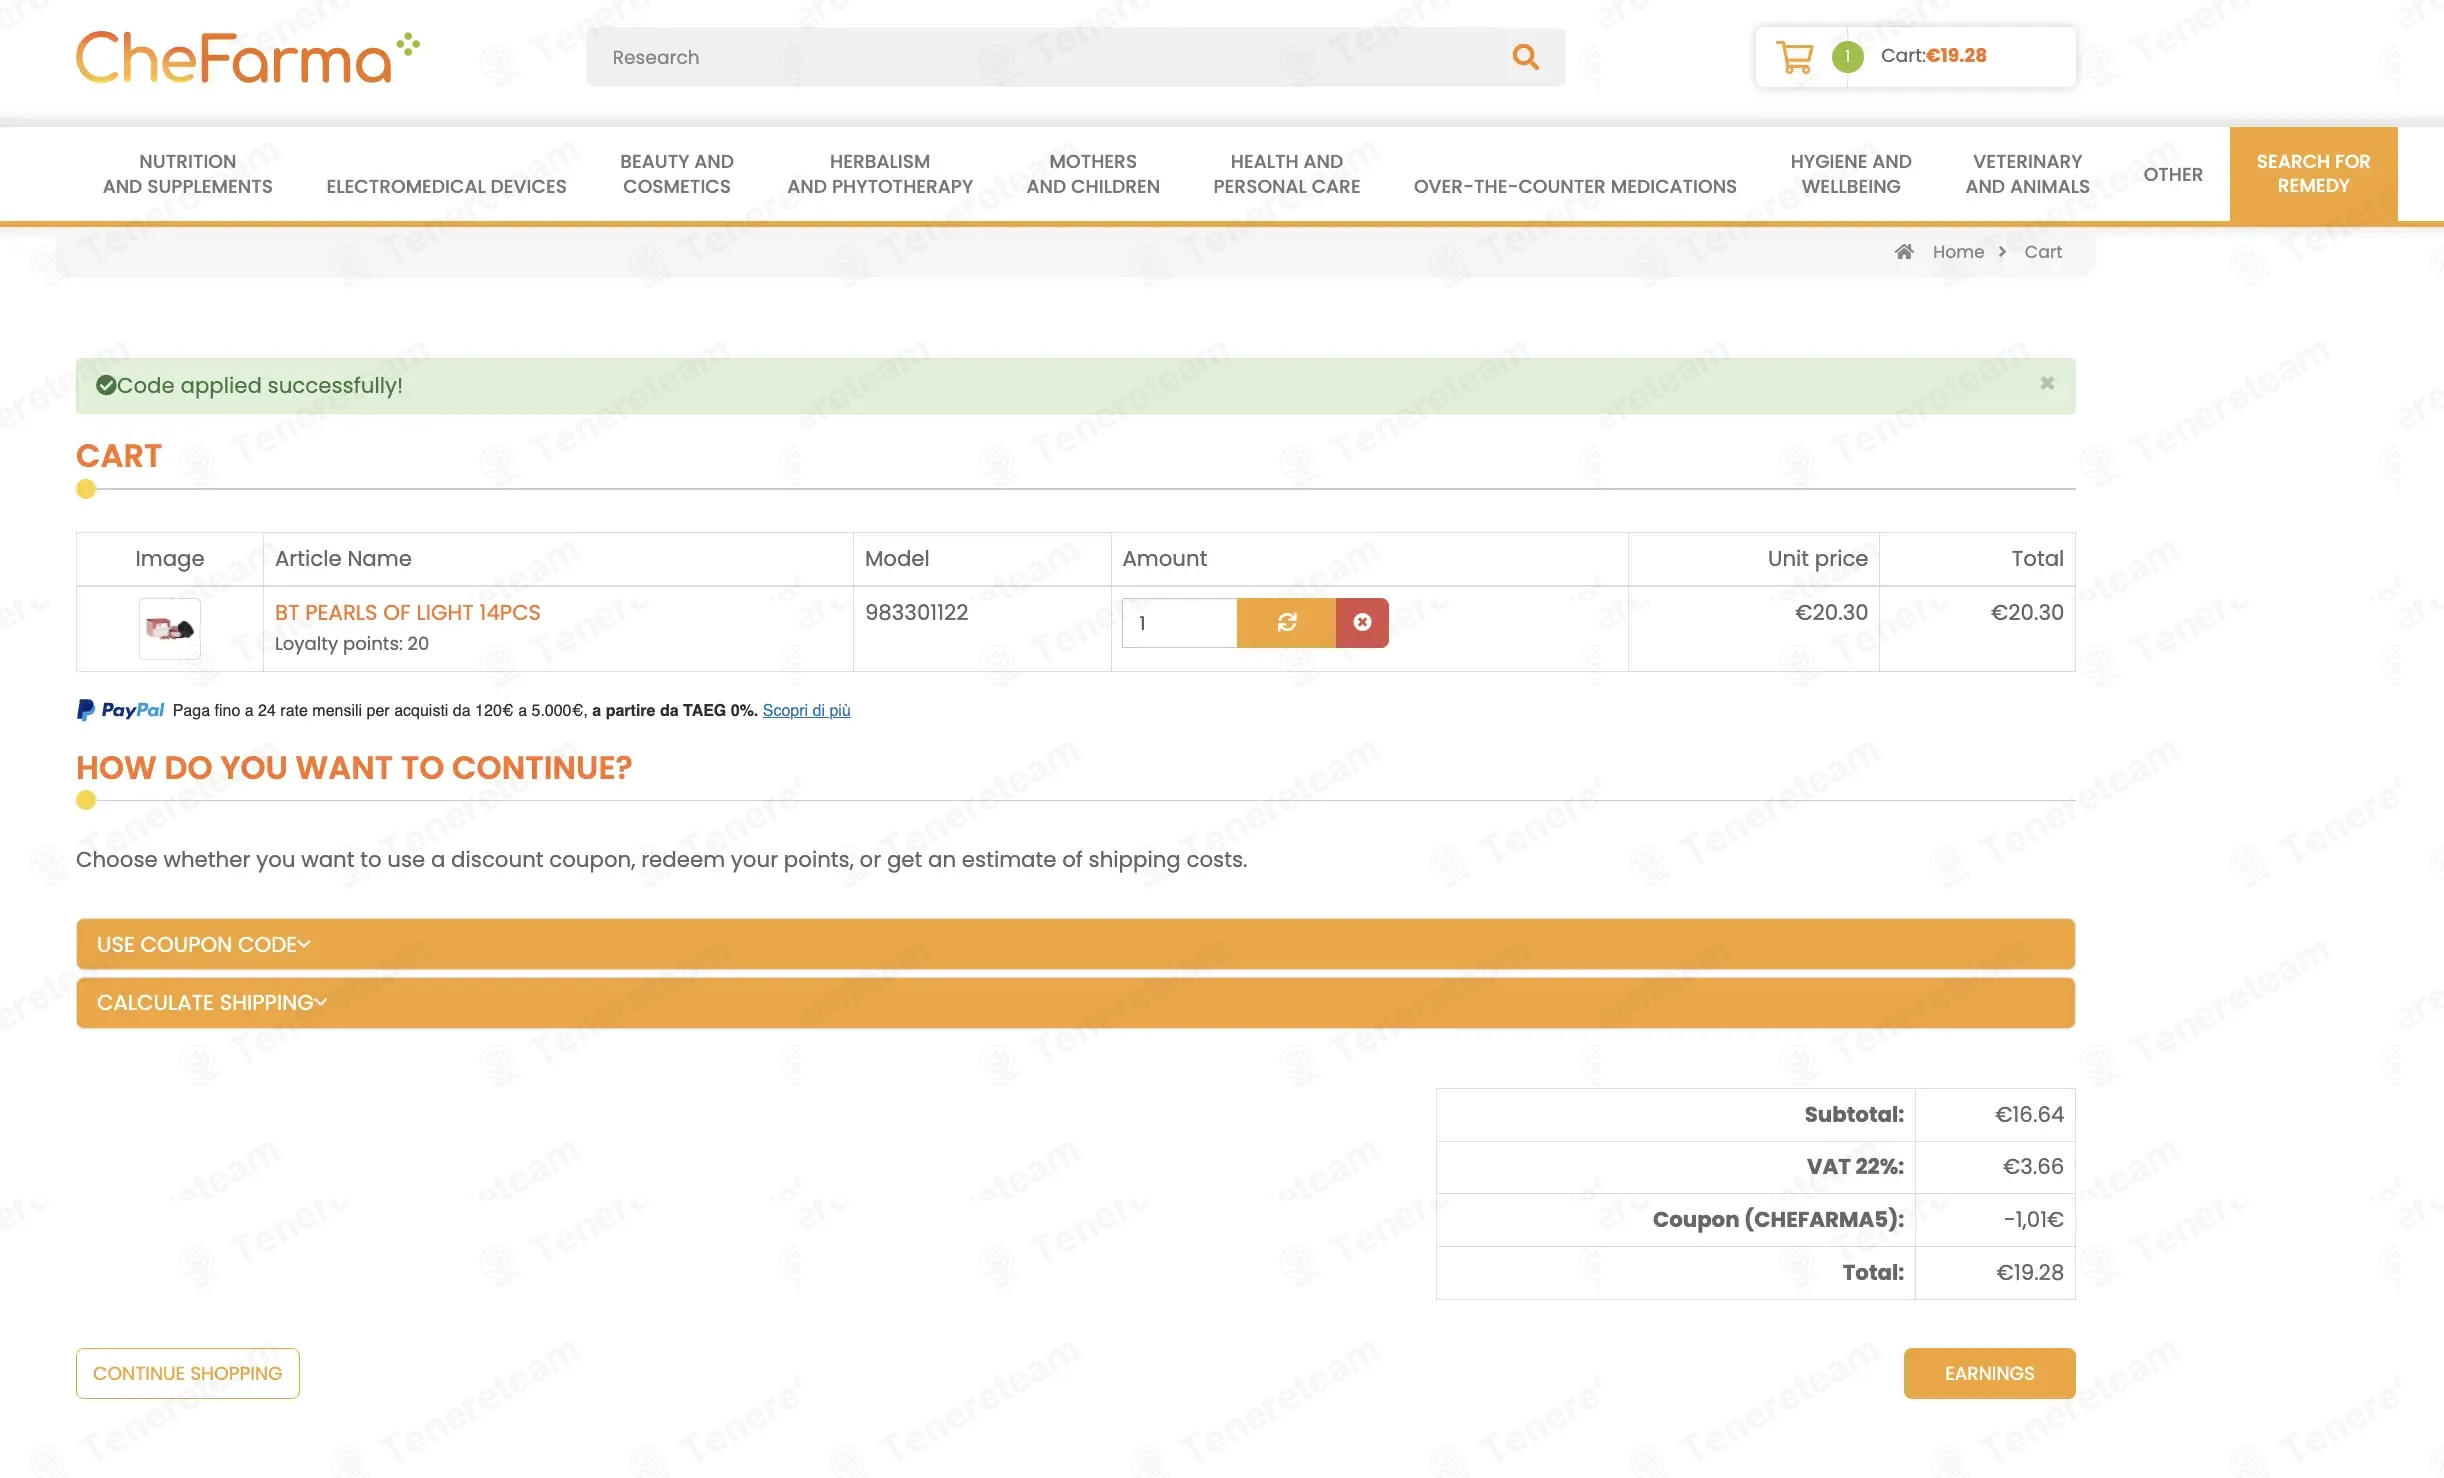Viewport: 2444px width, 1478px height.
Task: Expand the Calculate Shipping section
Action: [1075, 1003]
